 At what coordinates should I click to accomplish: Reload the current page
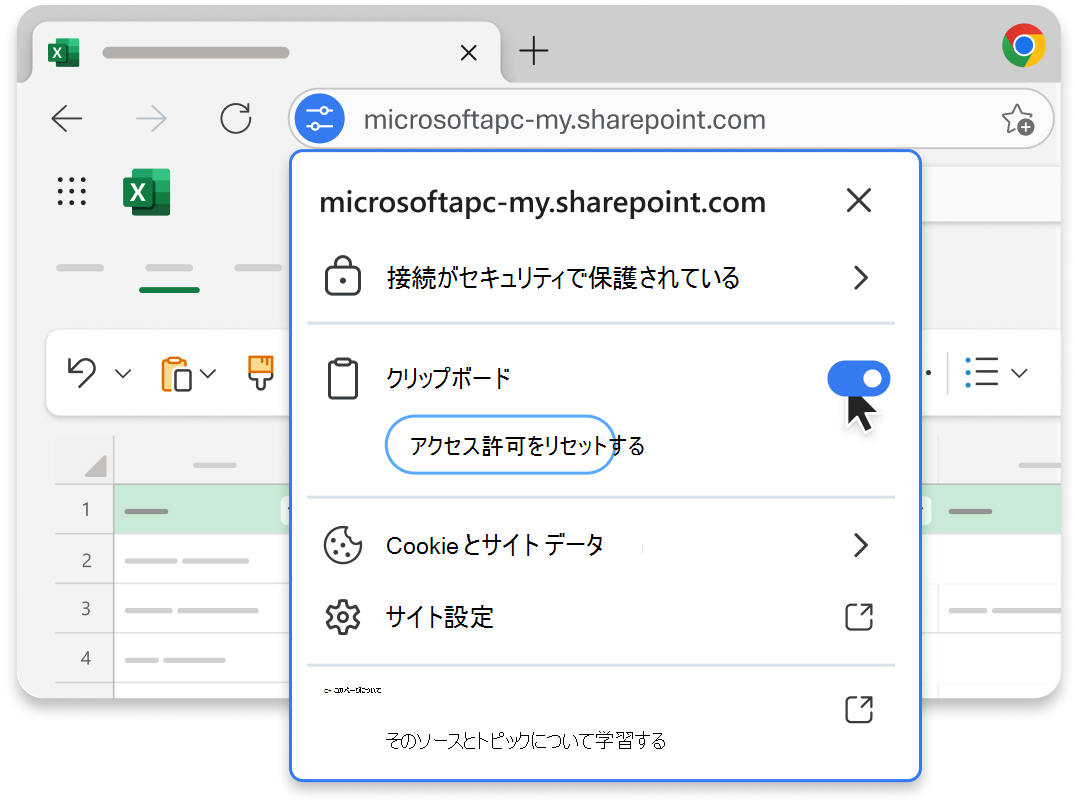(235, 118)
